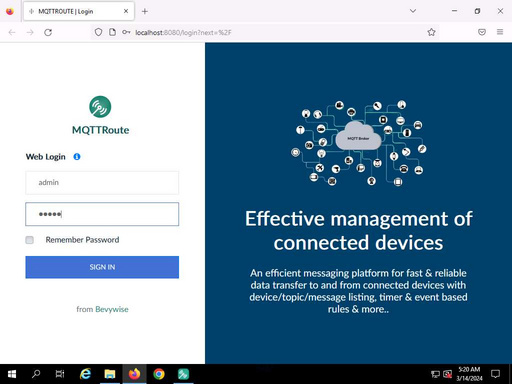Launch Google Chrome from the taskbar

159,374
